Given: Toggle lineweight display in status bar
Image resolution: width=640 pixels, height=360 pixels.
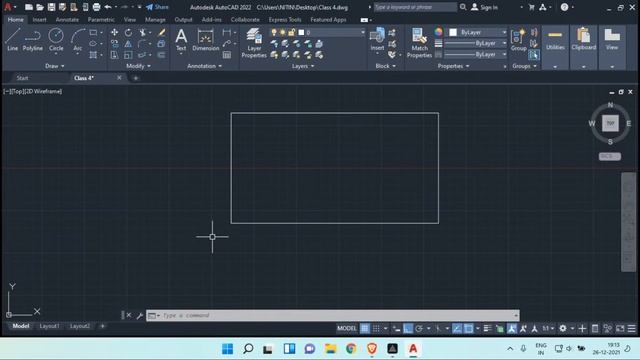Looking at the screenshot, I should point(487,328).
